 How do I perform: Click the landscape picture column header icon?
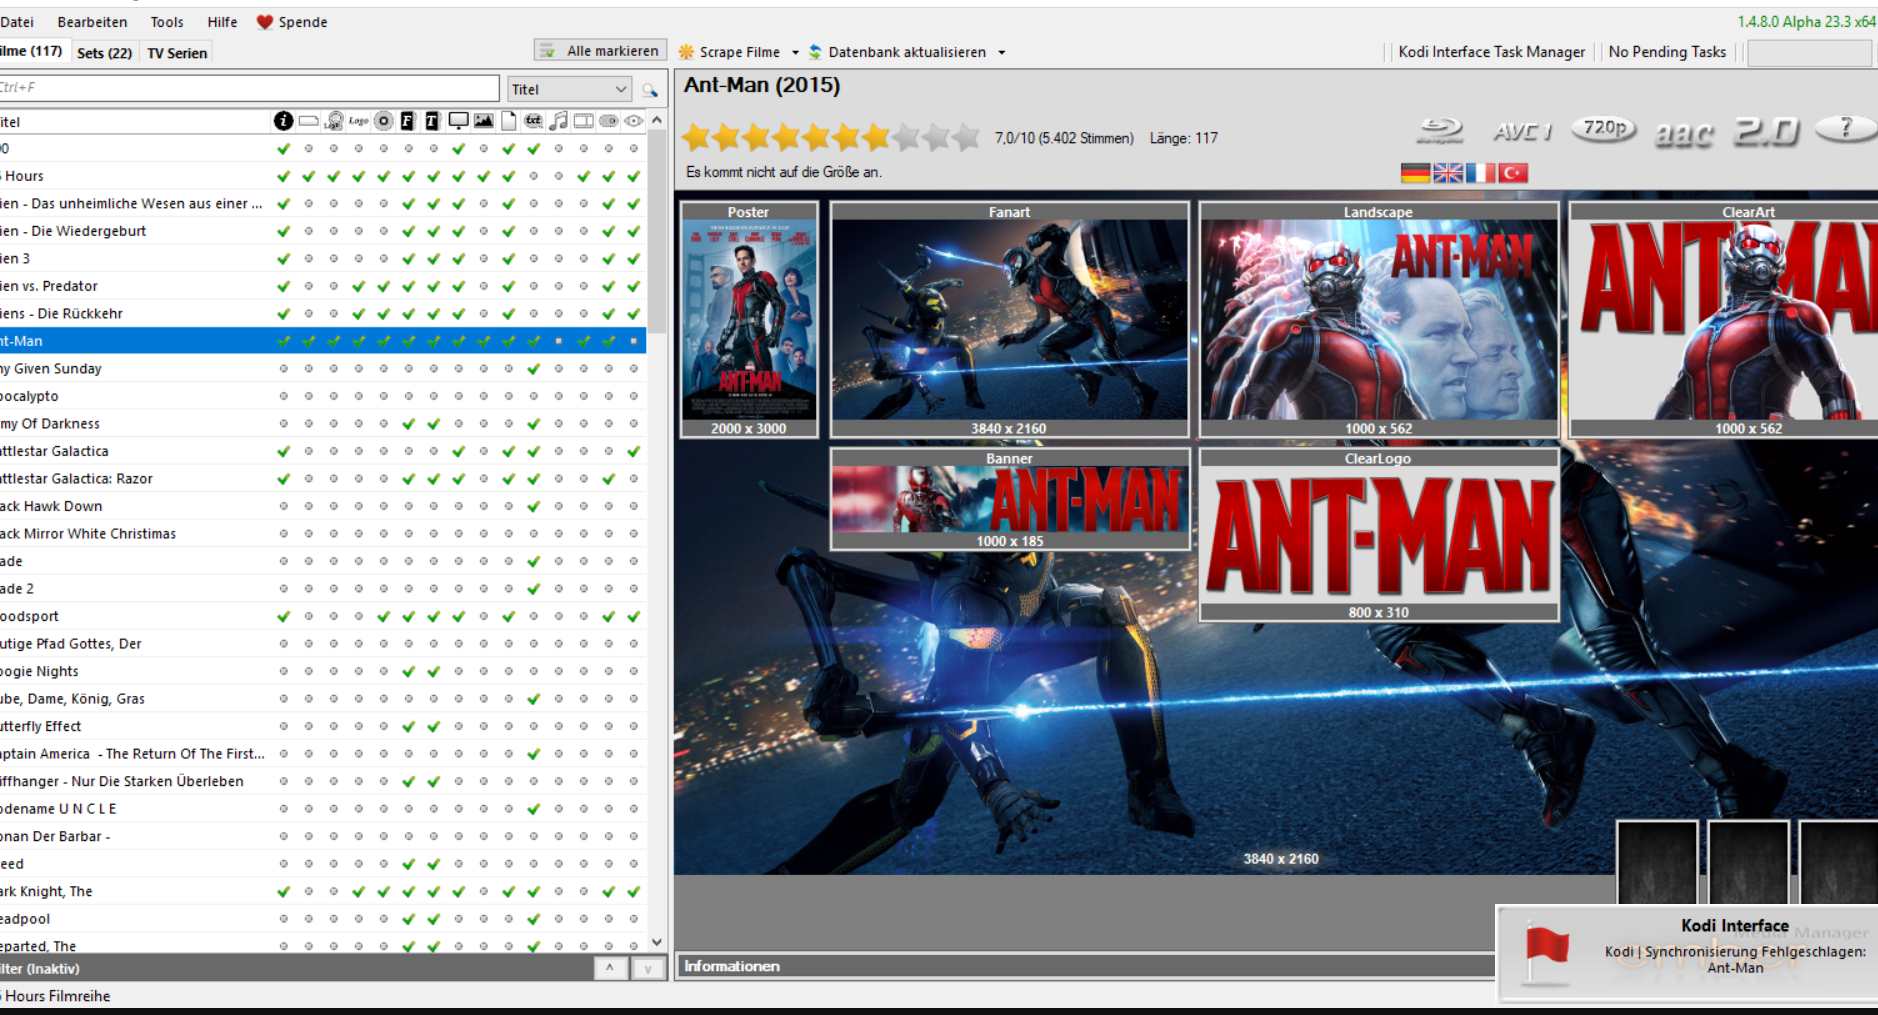(x=484, y=121)
